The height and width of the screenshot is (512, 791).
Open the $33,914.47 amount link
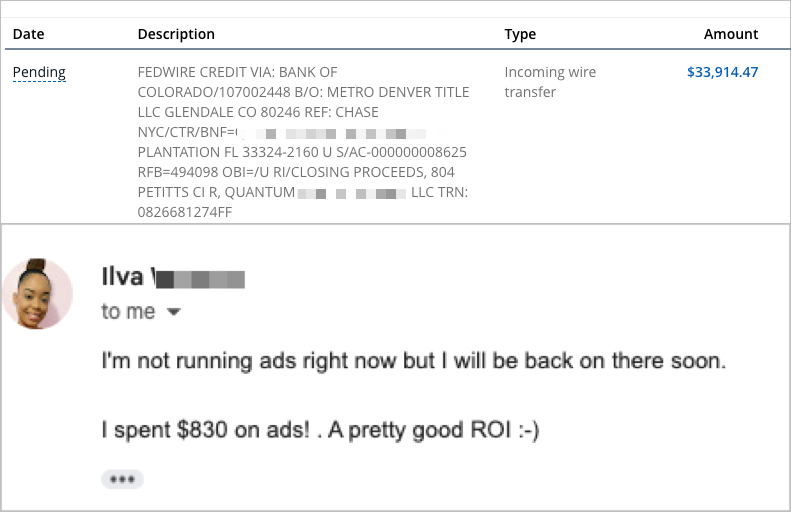(722, 72)
